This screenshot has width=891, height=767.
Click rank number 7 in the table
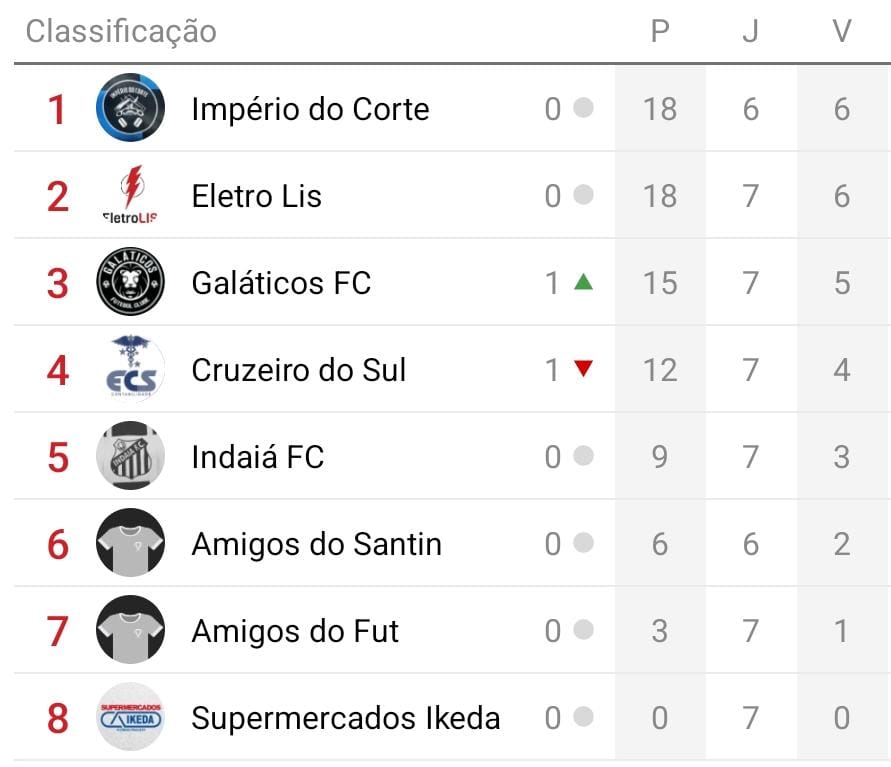[57, 631]
